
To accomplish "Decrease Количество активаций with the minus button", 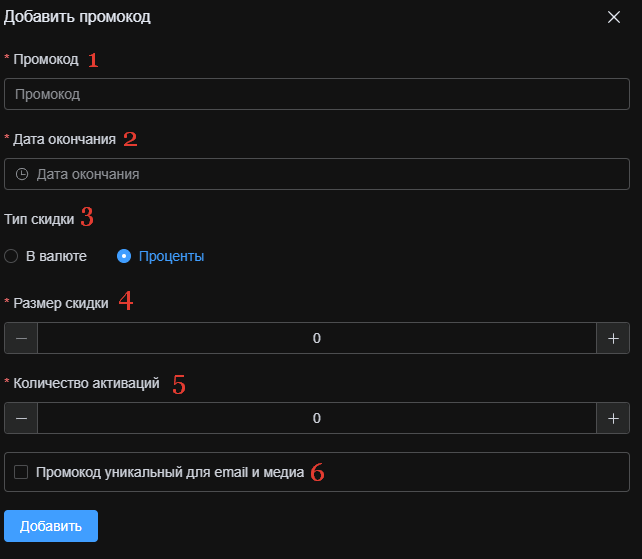I will tap(21, 418).
